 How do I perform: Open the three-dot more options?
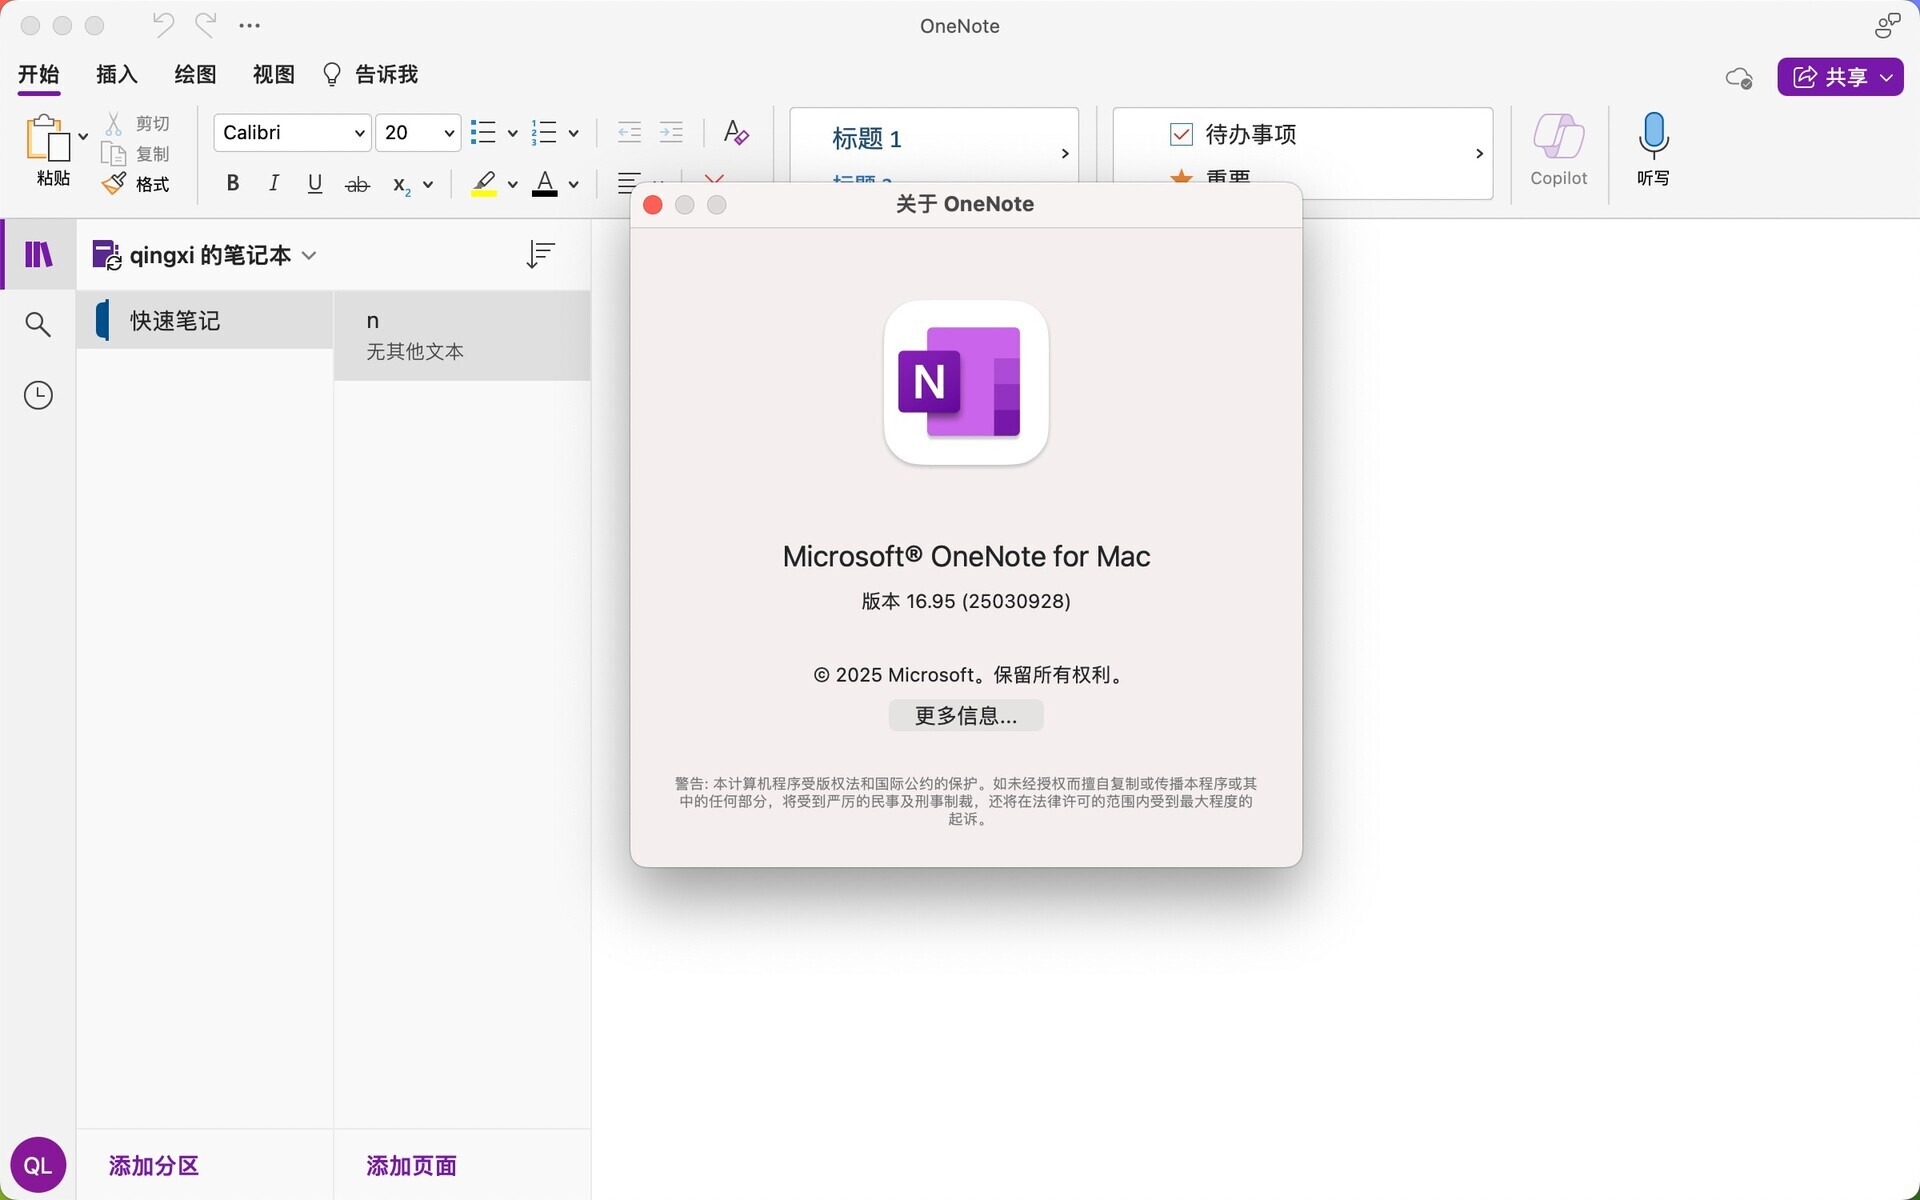250,26
